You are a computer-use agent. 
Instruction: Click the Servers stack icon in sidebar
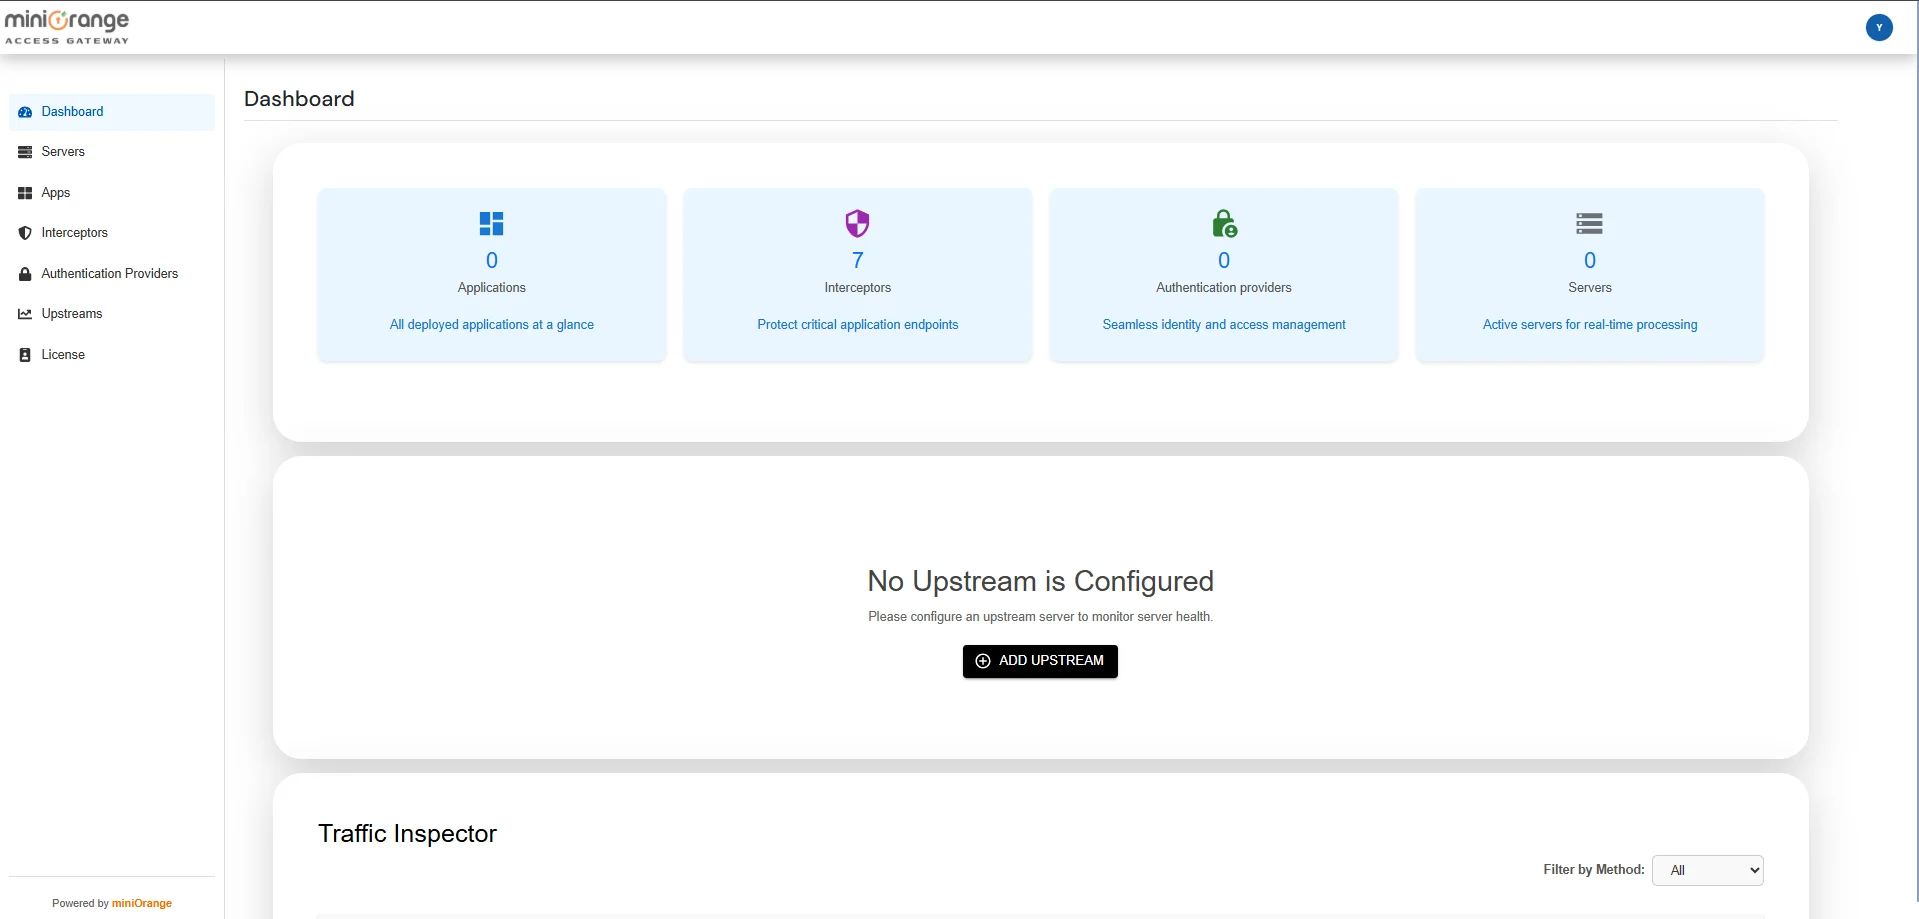click(x=25, y=151)
